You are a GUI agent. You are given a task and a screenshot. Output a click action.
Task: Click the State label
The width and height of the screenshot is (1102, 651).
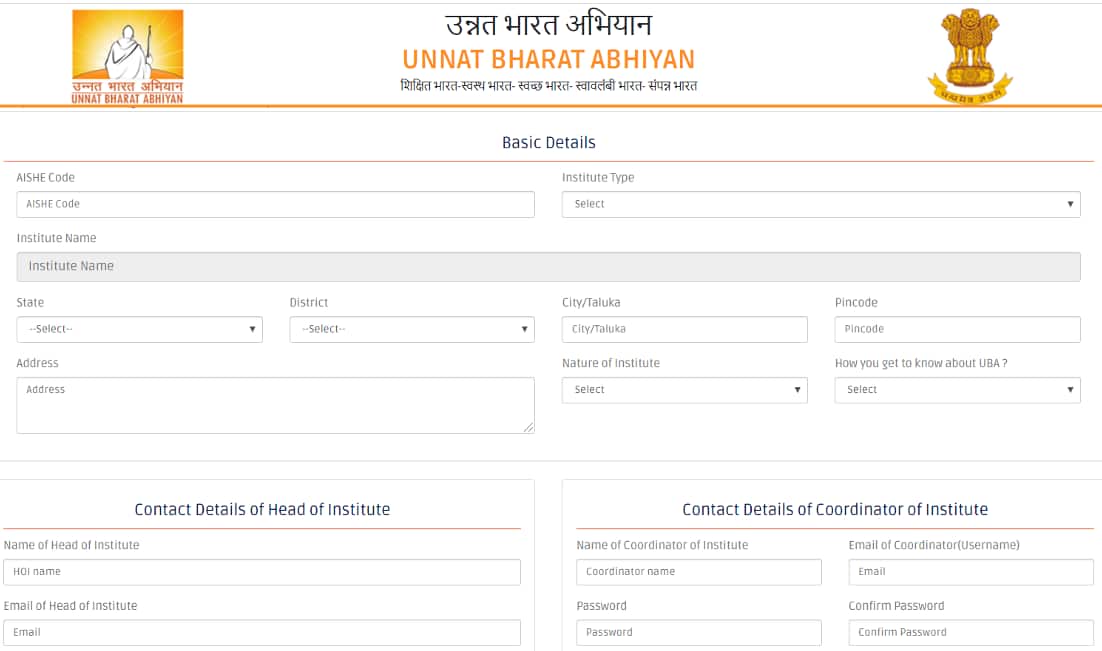tap(30, 303)
